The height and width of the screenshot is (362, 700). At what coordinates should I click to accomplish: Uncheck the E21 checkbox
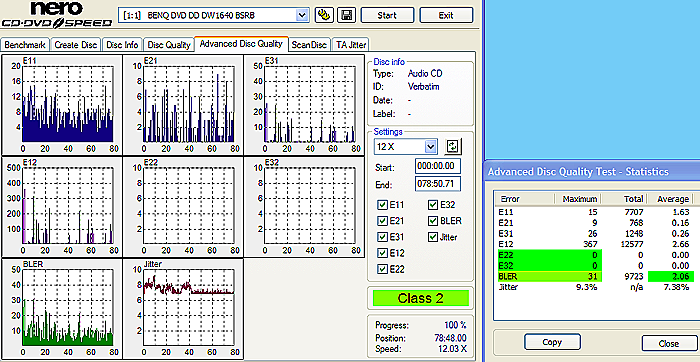point(382,221)
